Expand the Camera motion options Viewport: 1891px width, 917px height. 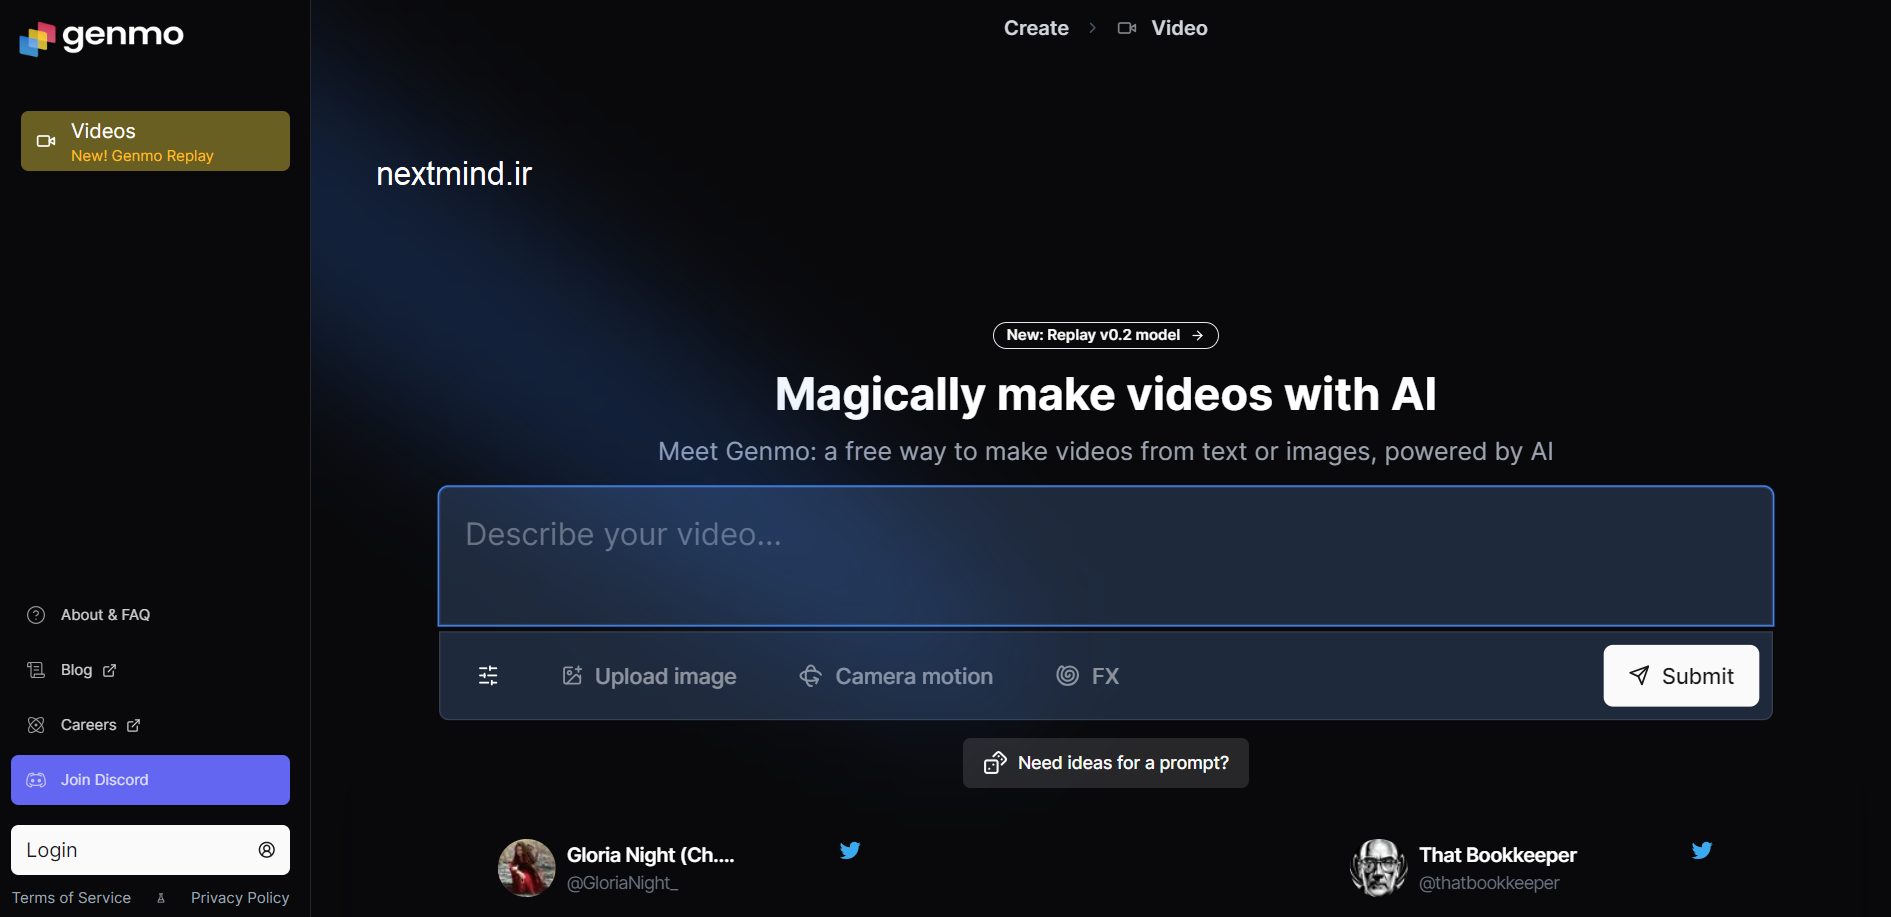click(896, 676)
